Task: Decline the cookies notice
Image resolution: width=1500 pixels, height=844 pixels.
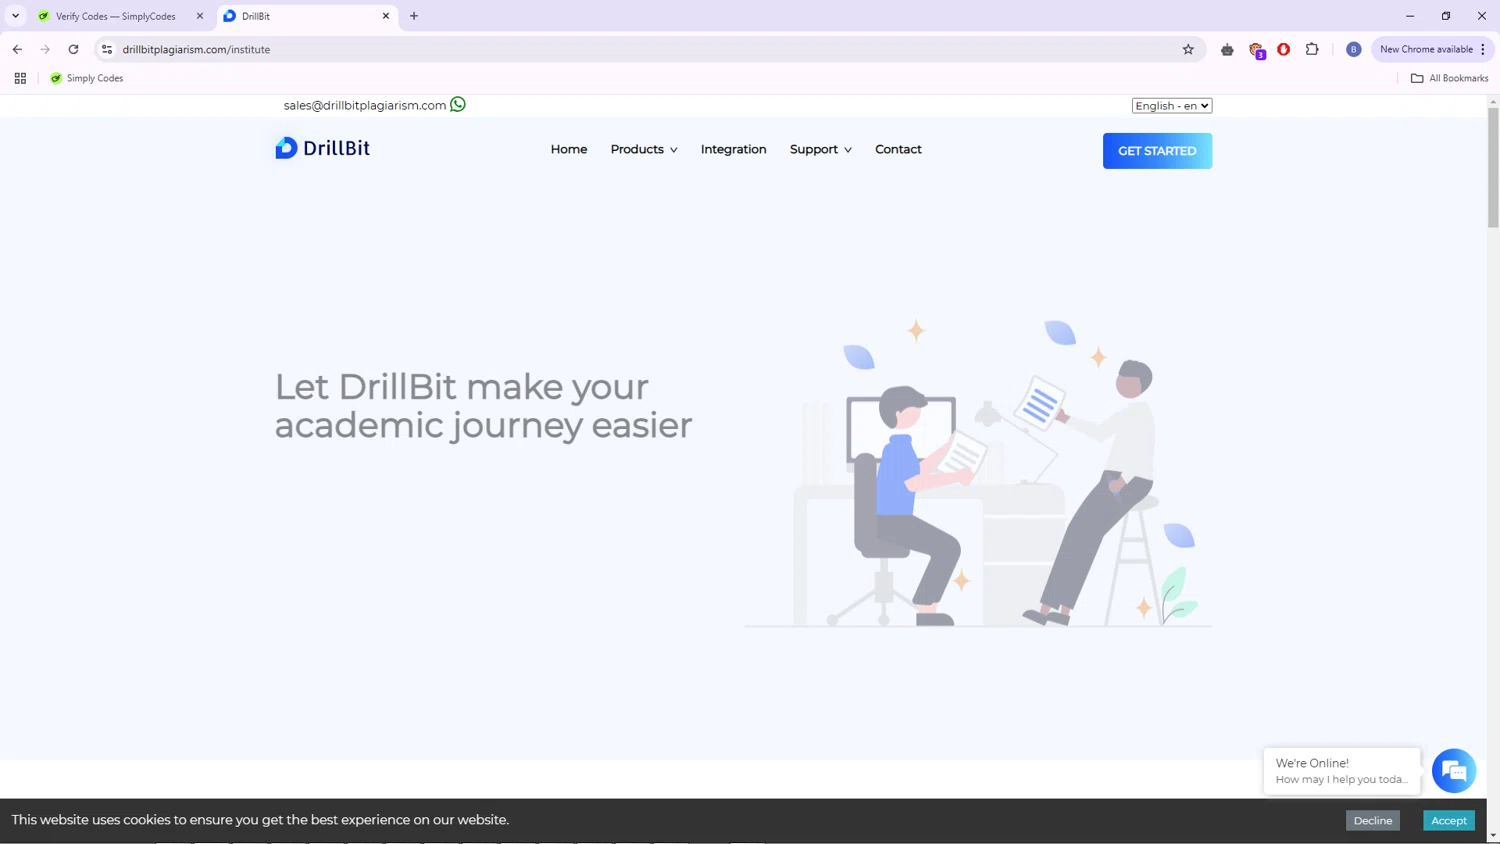Action: [1372, 820]
